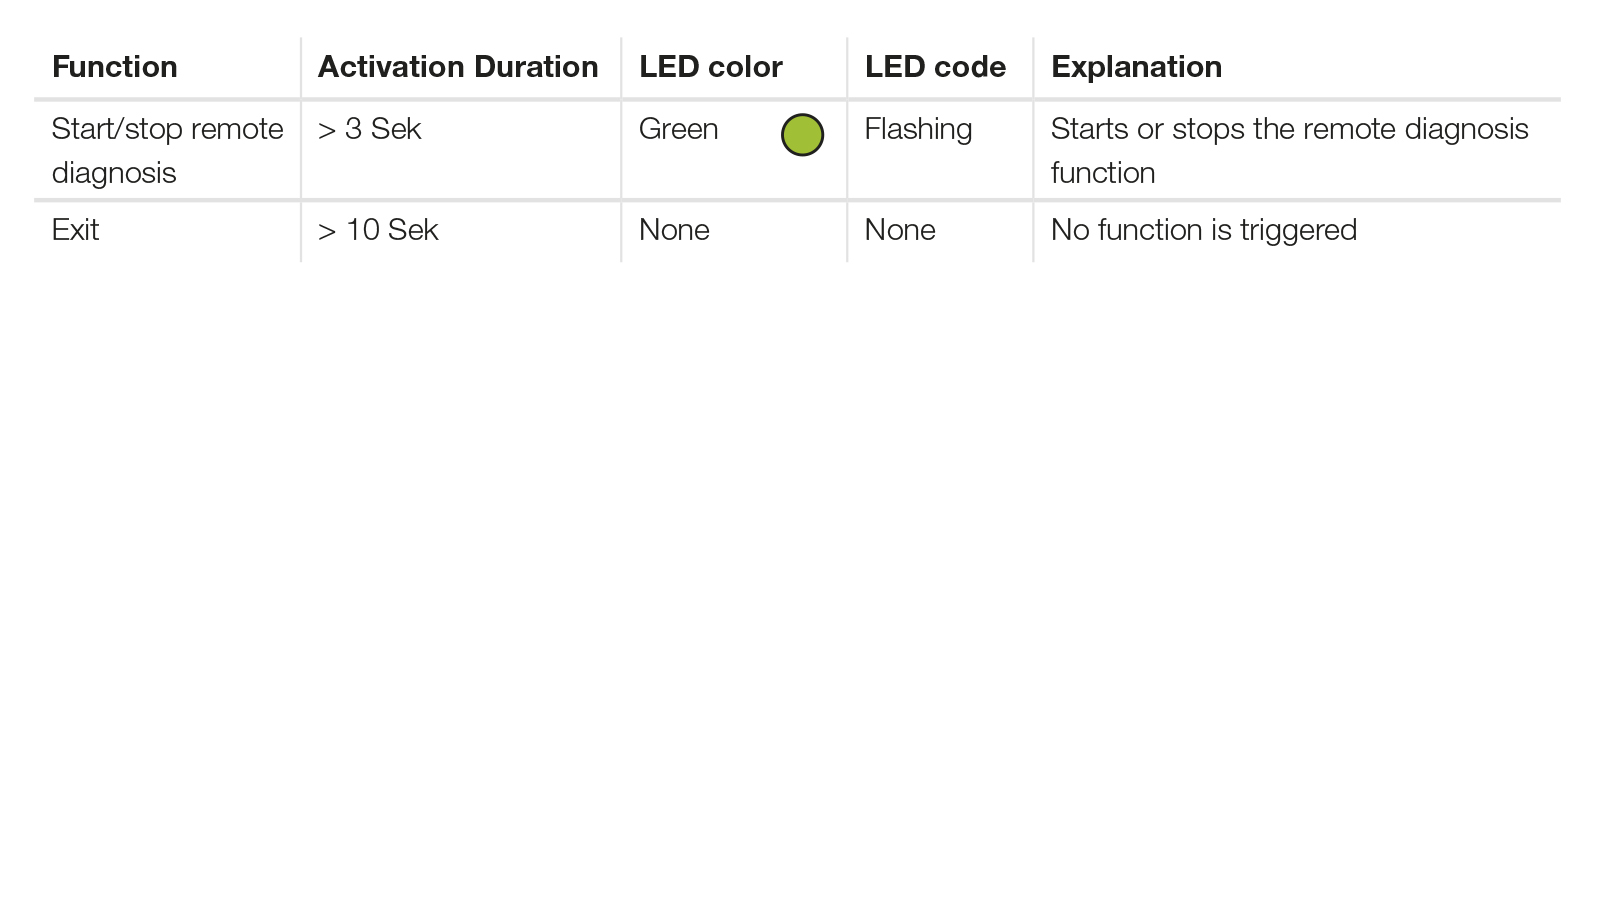
Task: Click the green LED indicator circle
Action: click(802, 135)
